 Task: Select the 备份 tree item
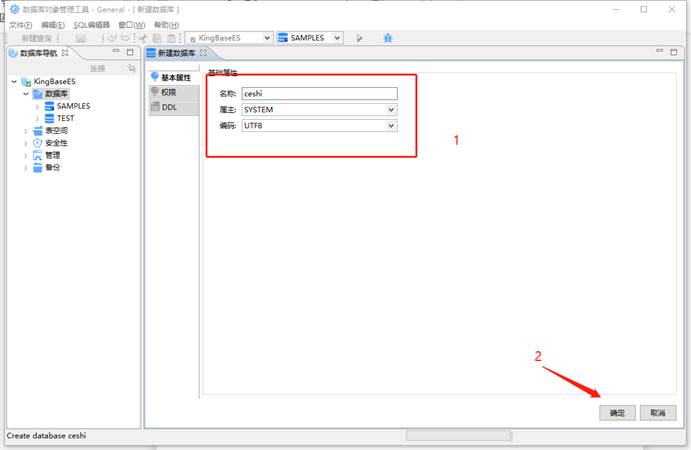pos(52,167)
